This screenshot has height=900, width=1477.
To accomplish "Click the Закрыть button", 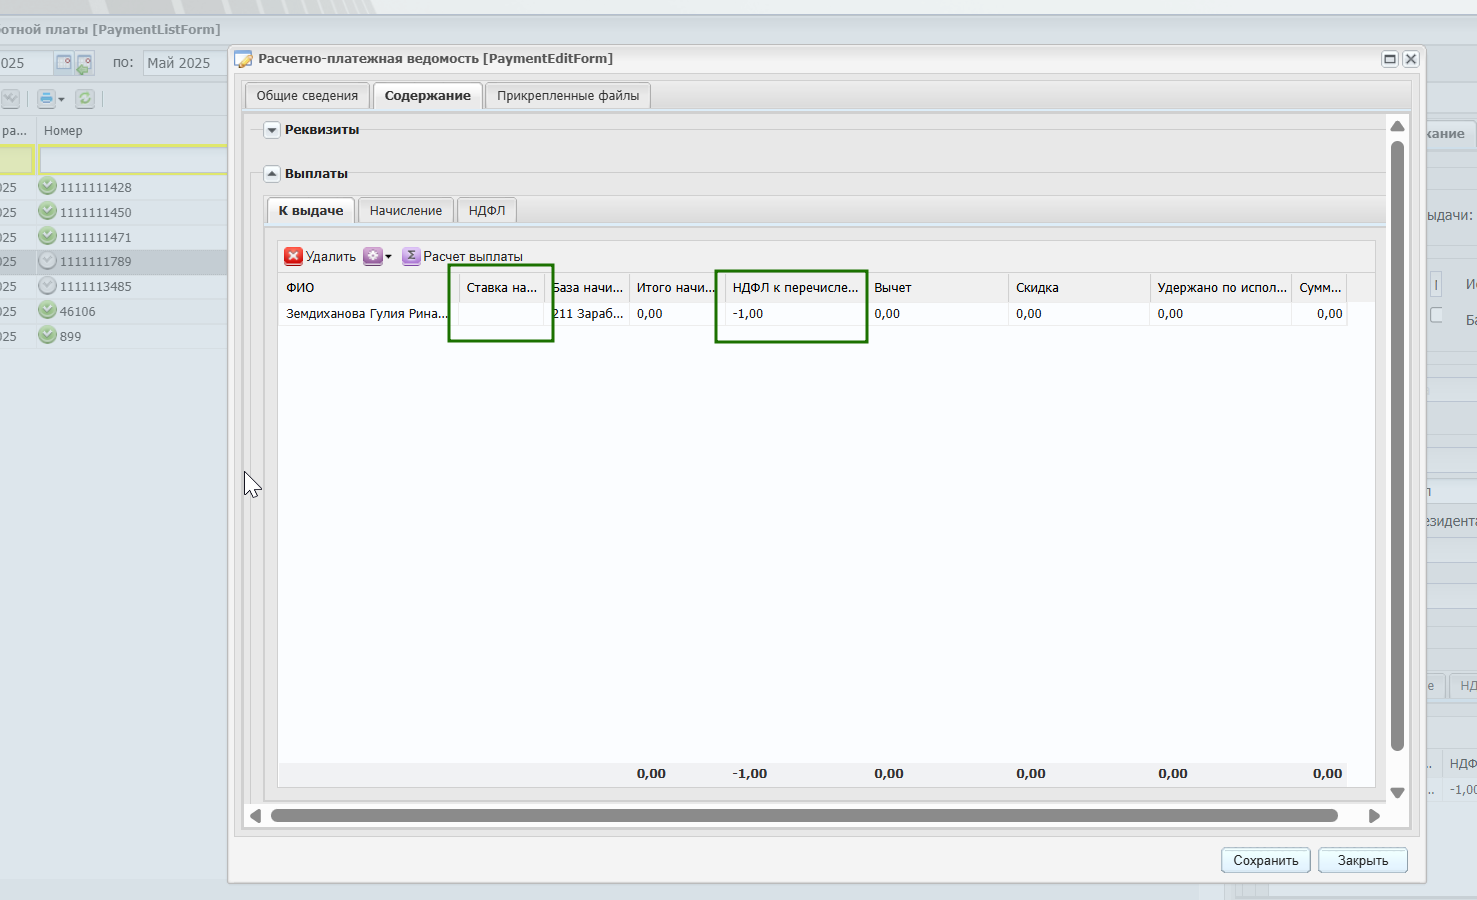I will coord(1363,860).
